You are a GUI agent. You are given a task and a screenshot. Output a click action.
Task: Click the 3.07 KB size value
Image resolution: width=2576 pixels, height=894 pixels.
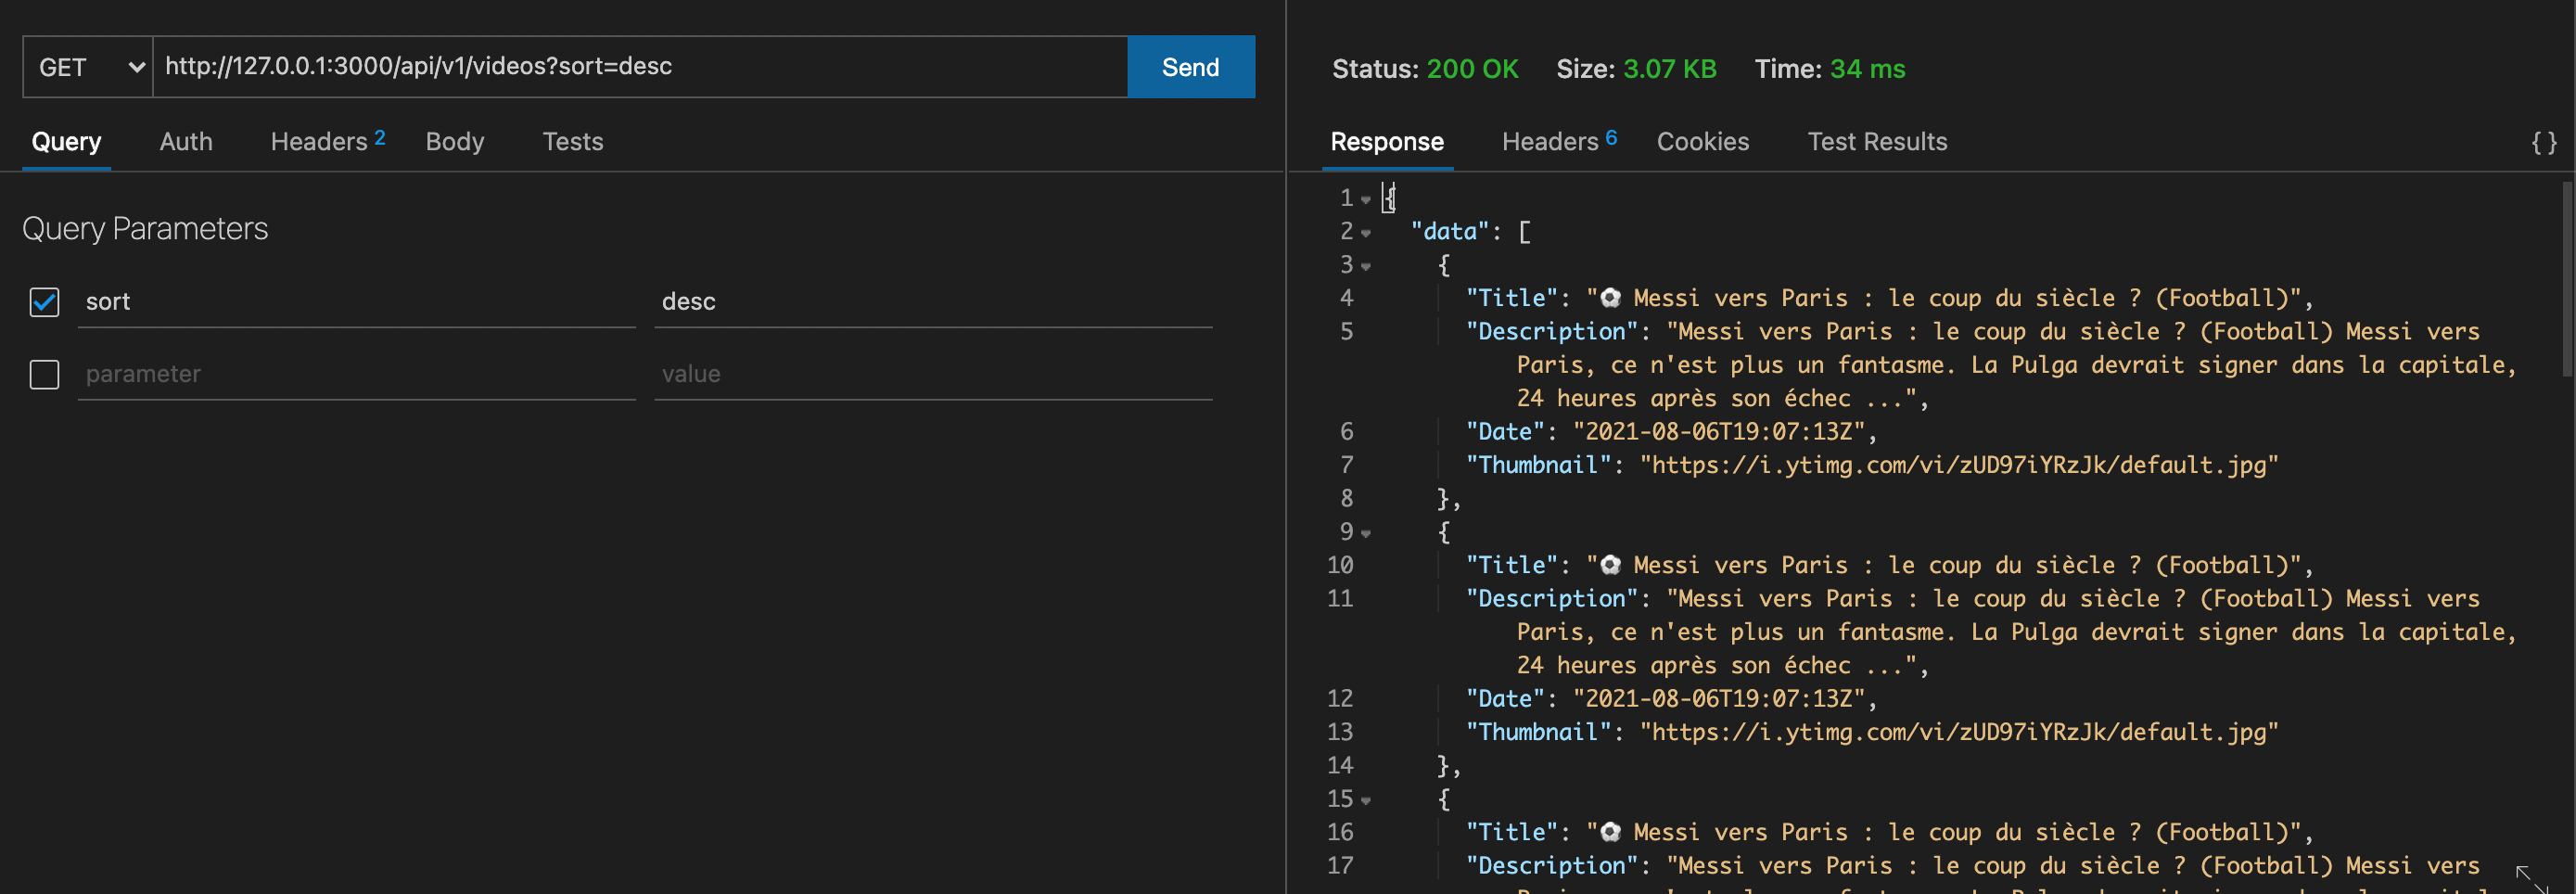[x=1669, y=69]
